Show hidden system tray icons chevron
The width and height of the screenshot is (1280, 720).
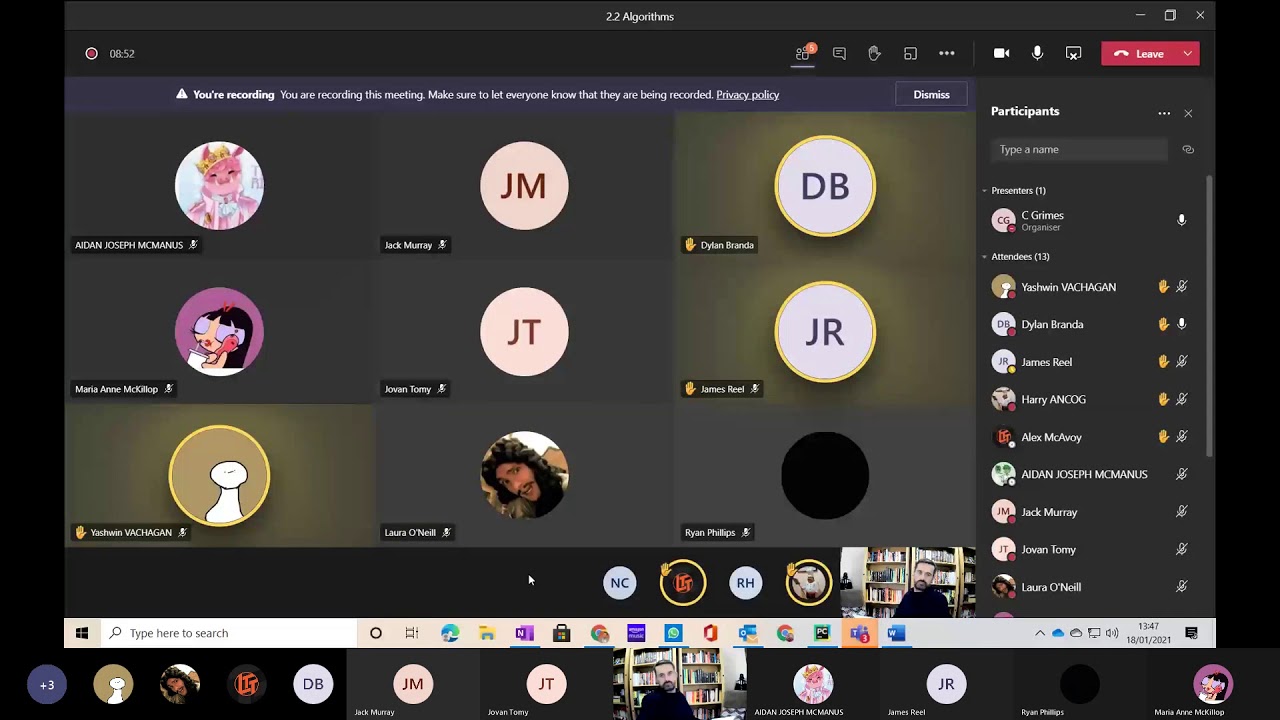(1040, 633)
